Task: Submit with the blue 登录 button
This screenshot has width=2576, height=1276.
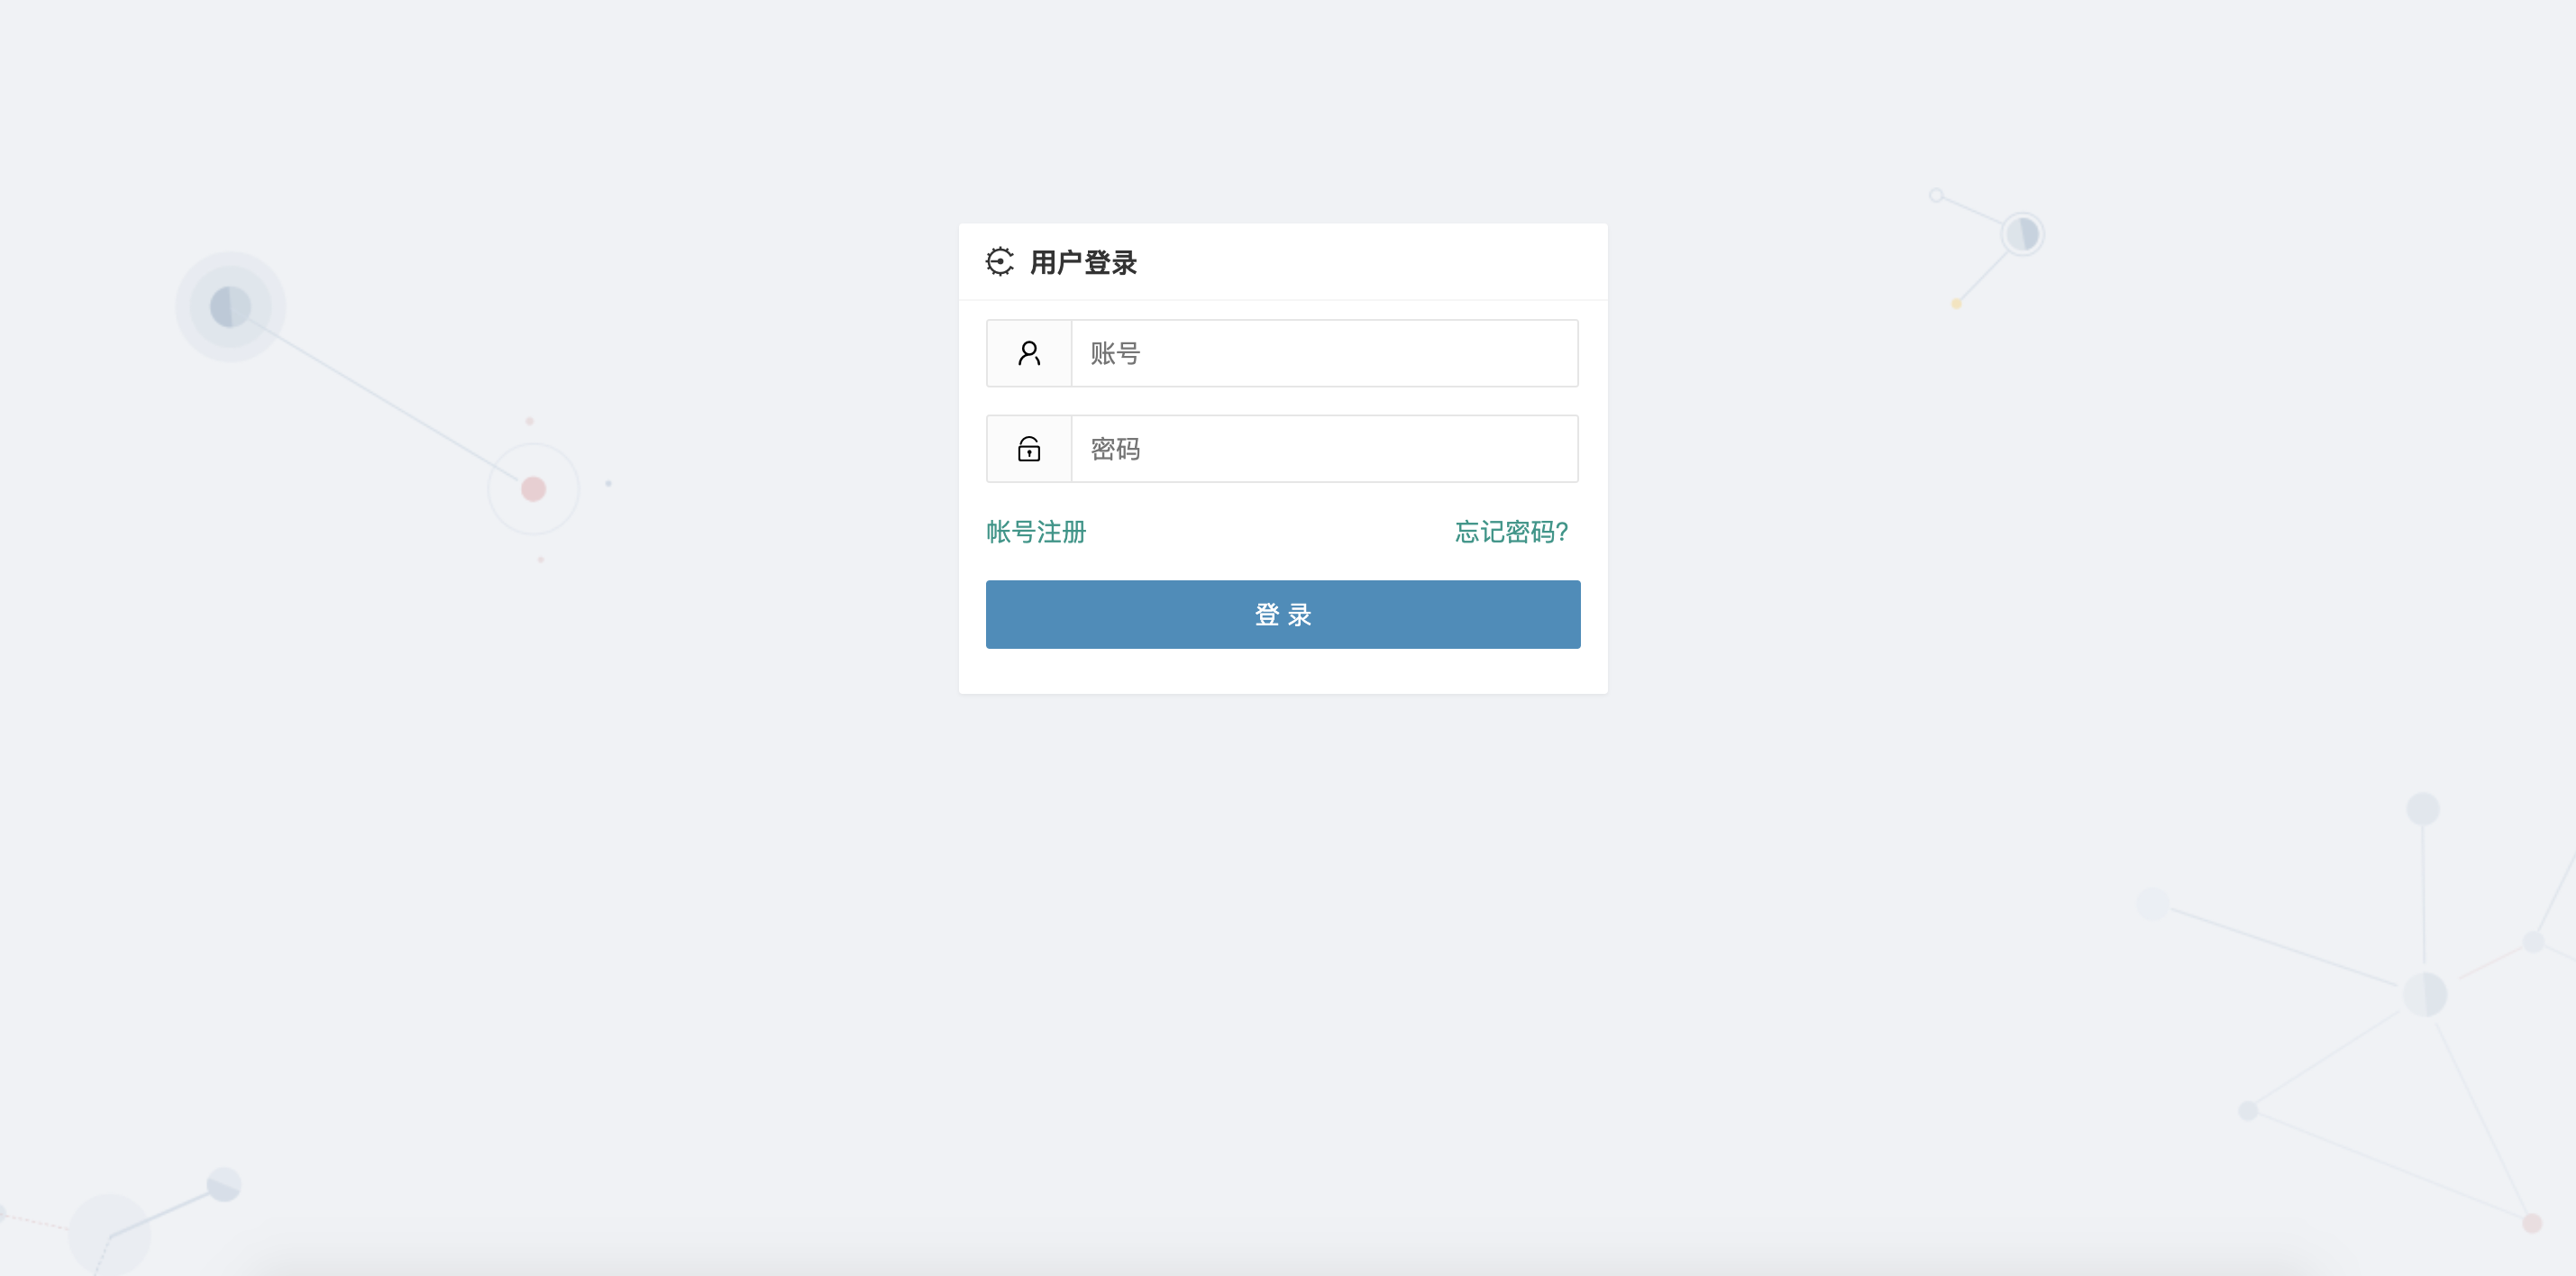Action: [x=1283, y=615]
